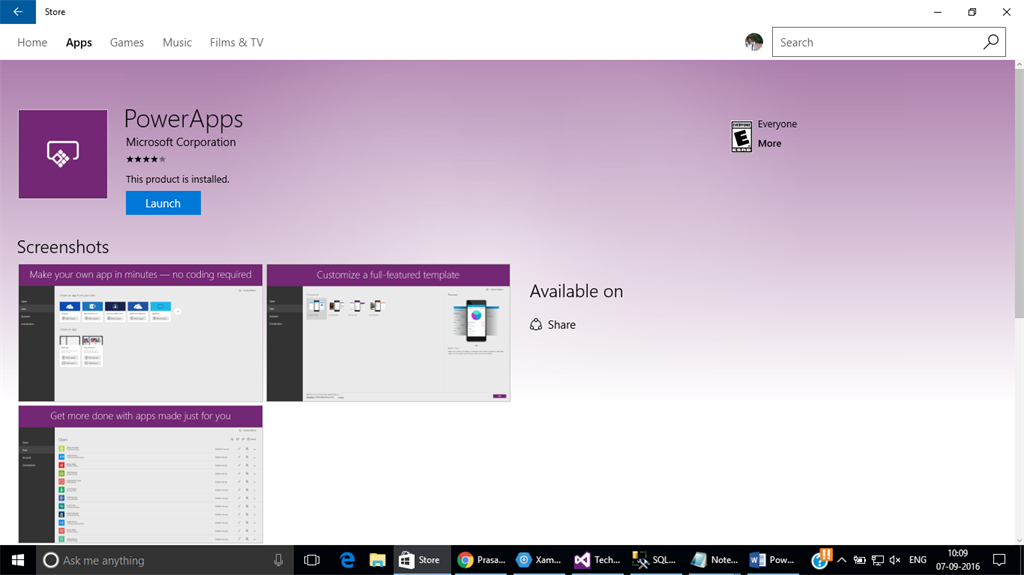The image size is (1024, 575).
Task: Open 'Get more done with apps' screenshot
Action: pos(140,474)
